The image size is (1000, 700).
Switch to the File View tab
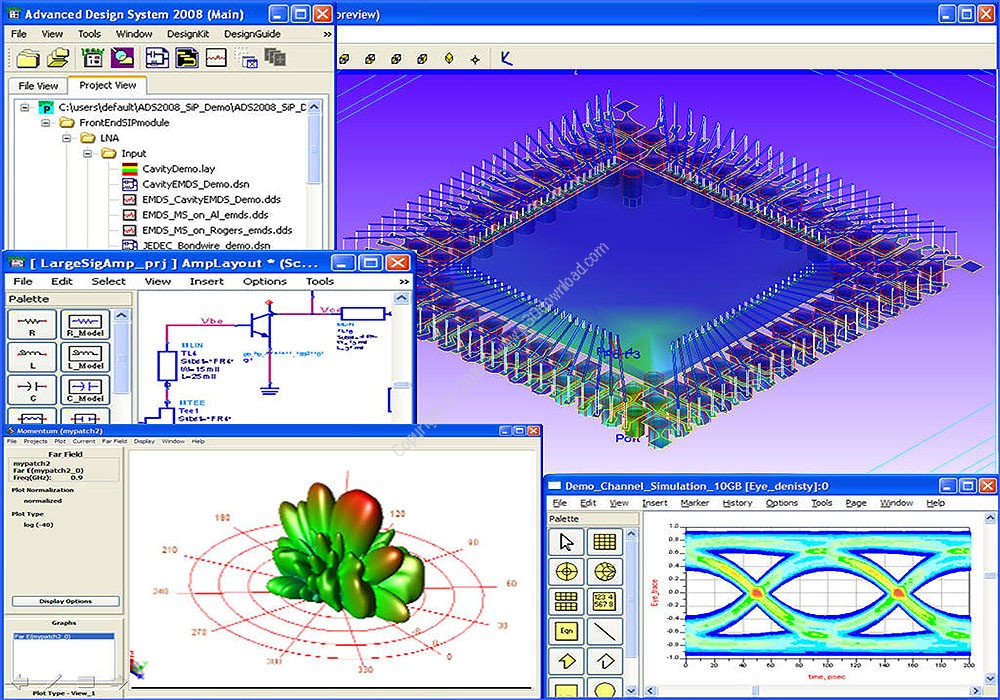pyautogui.click(x=38, y=86)
